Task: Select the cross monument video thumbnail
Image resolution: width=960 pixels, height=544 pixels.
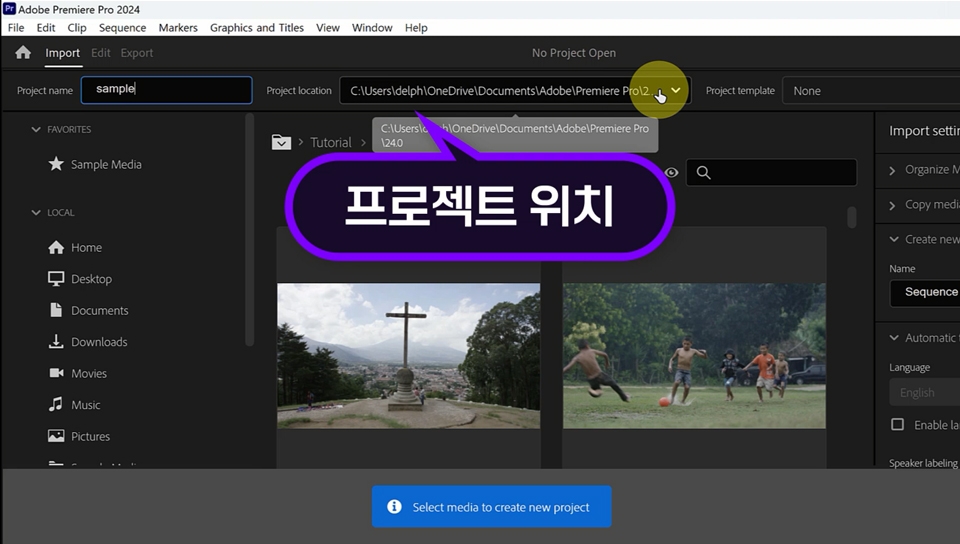Action: tap(409, 356)
